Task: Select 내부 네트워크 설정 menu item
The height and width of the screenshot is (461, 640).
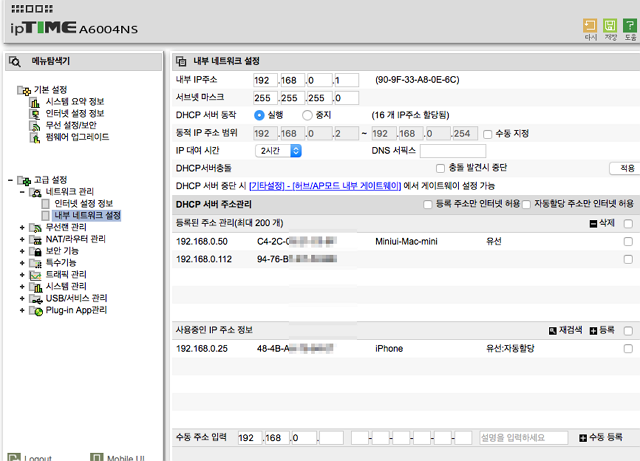Action: 87,215
